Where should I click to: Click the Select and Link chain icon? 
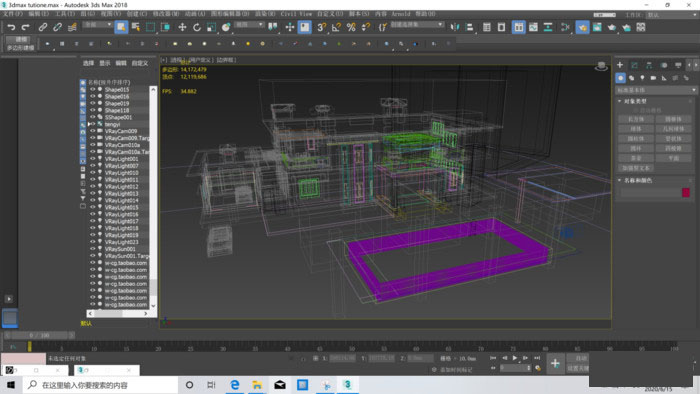pyautogui.click(x=42, y=27)
